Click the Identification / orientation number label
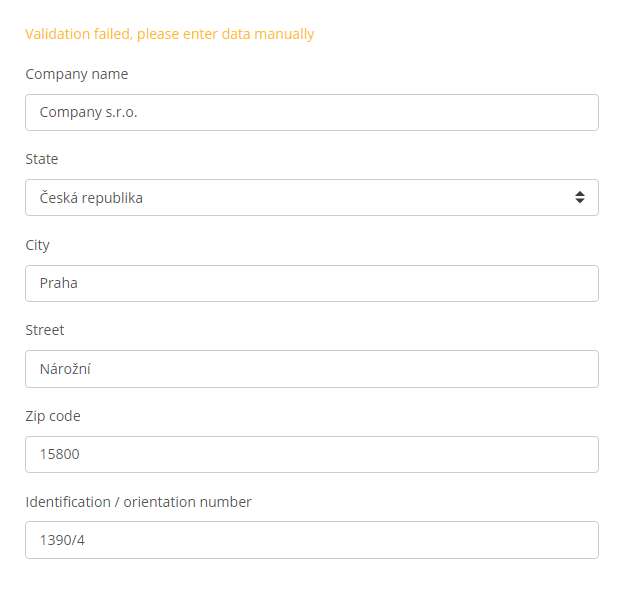 point(139,502)
